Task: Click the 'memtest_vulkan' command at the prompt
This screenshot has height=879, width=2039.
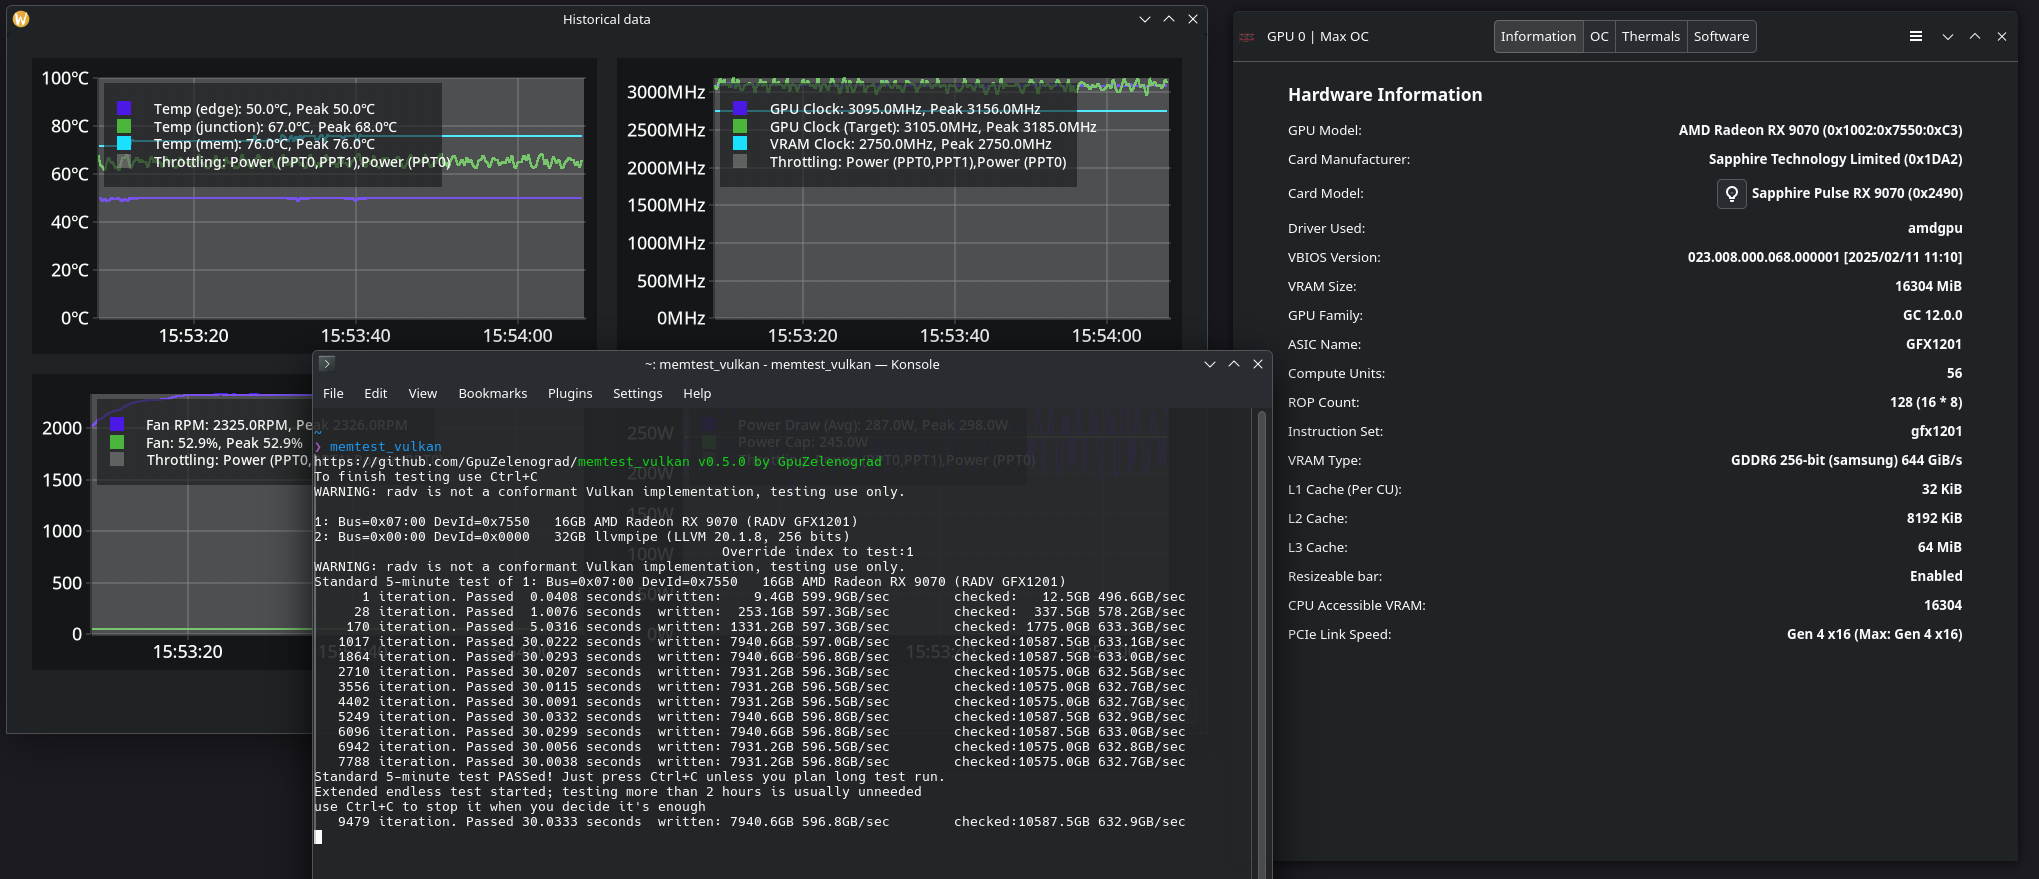Action: 386,447
